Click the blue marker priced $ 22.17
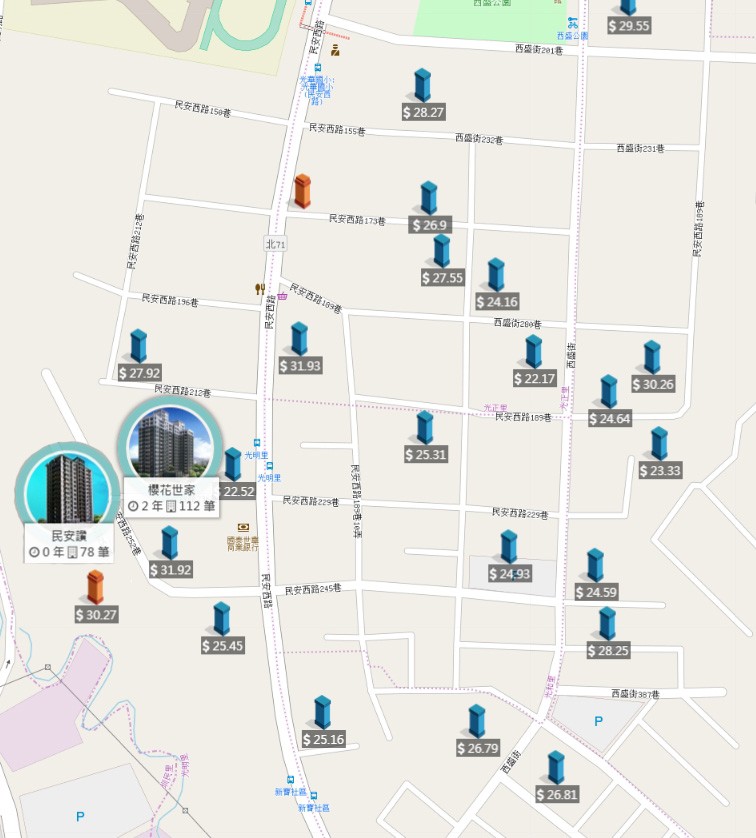Viewport: 756px width, 838px height. click(533, 352)
